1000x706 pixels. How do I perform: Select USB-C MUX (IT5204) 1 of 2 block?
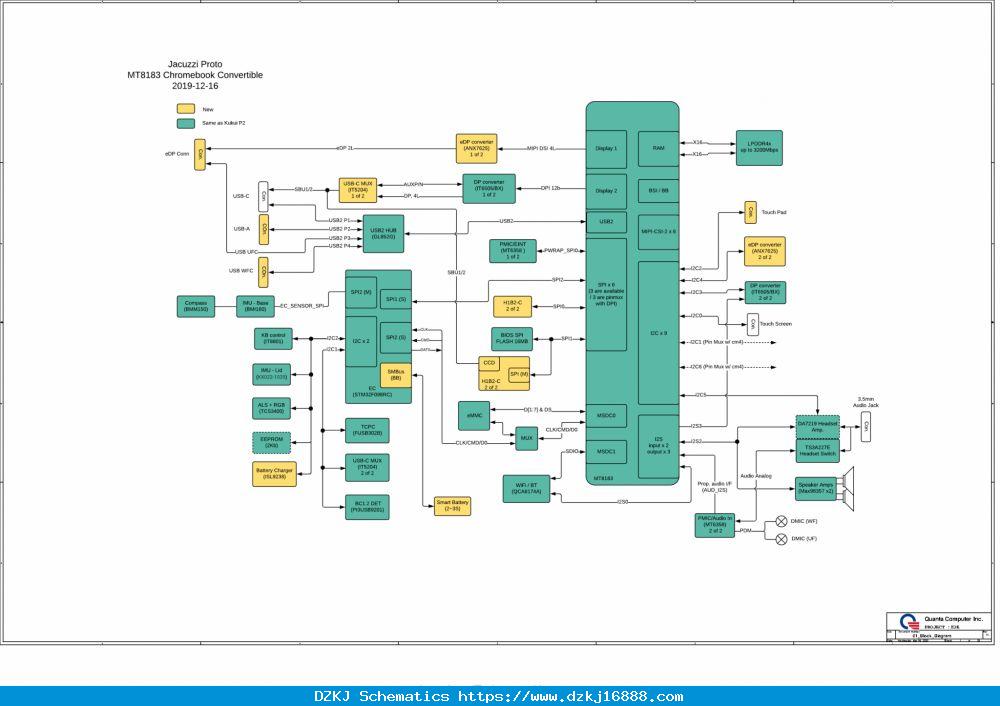[358, 190]
